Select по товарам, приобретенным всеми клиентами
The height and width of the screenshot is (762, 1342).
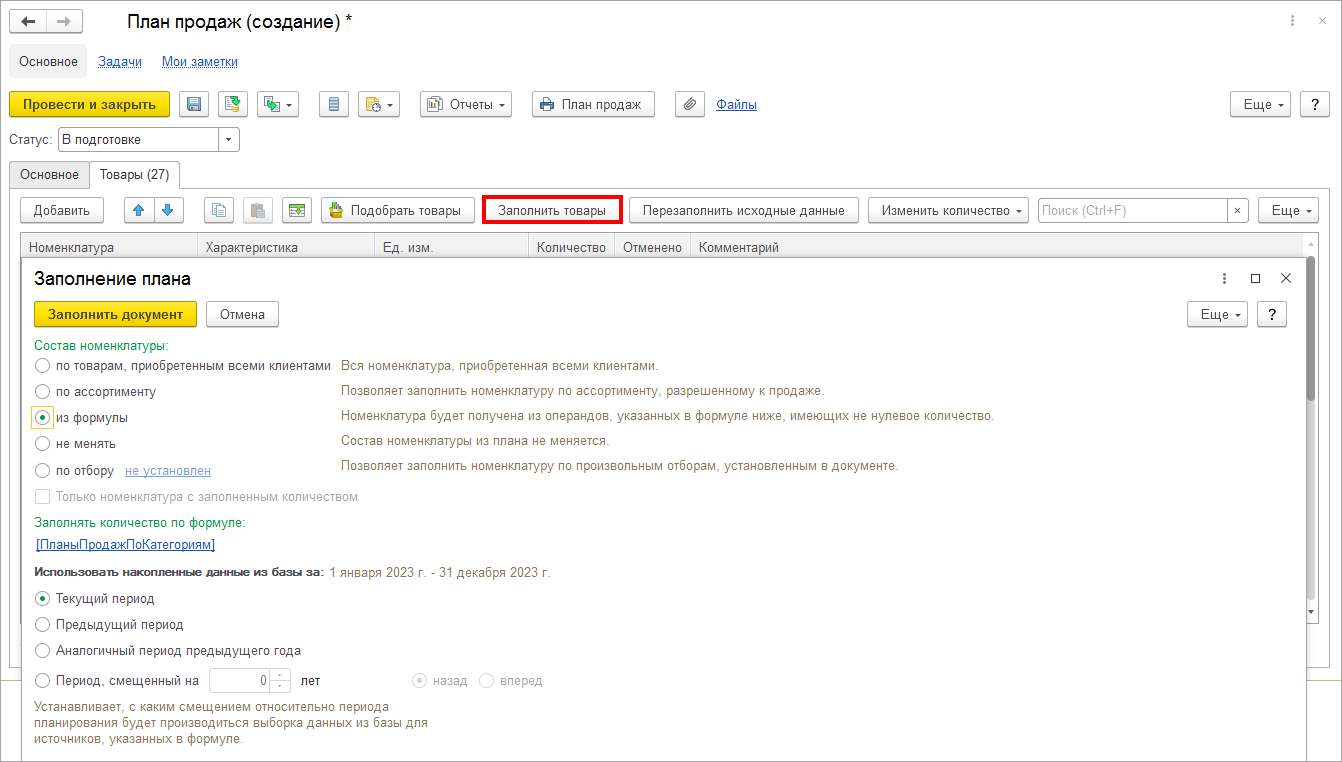[183, 366]
